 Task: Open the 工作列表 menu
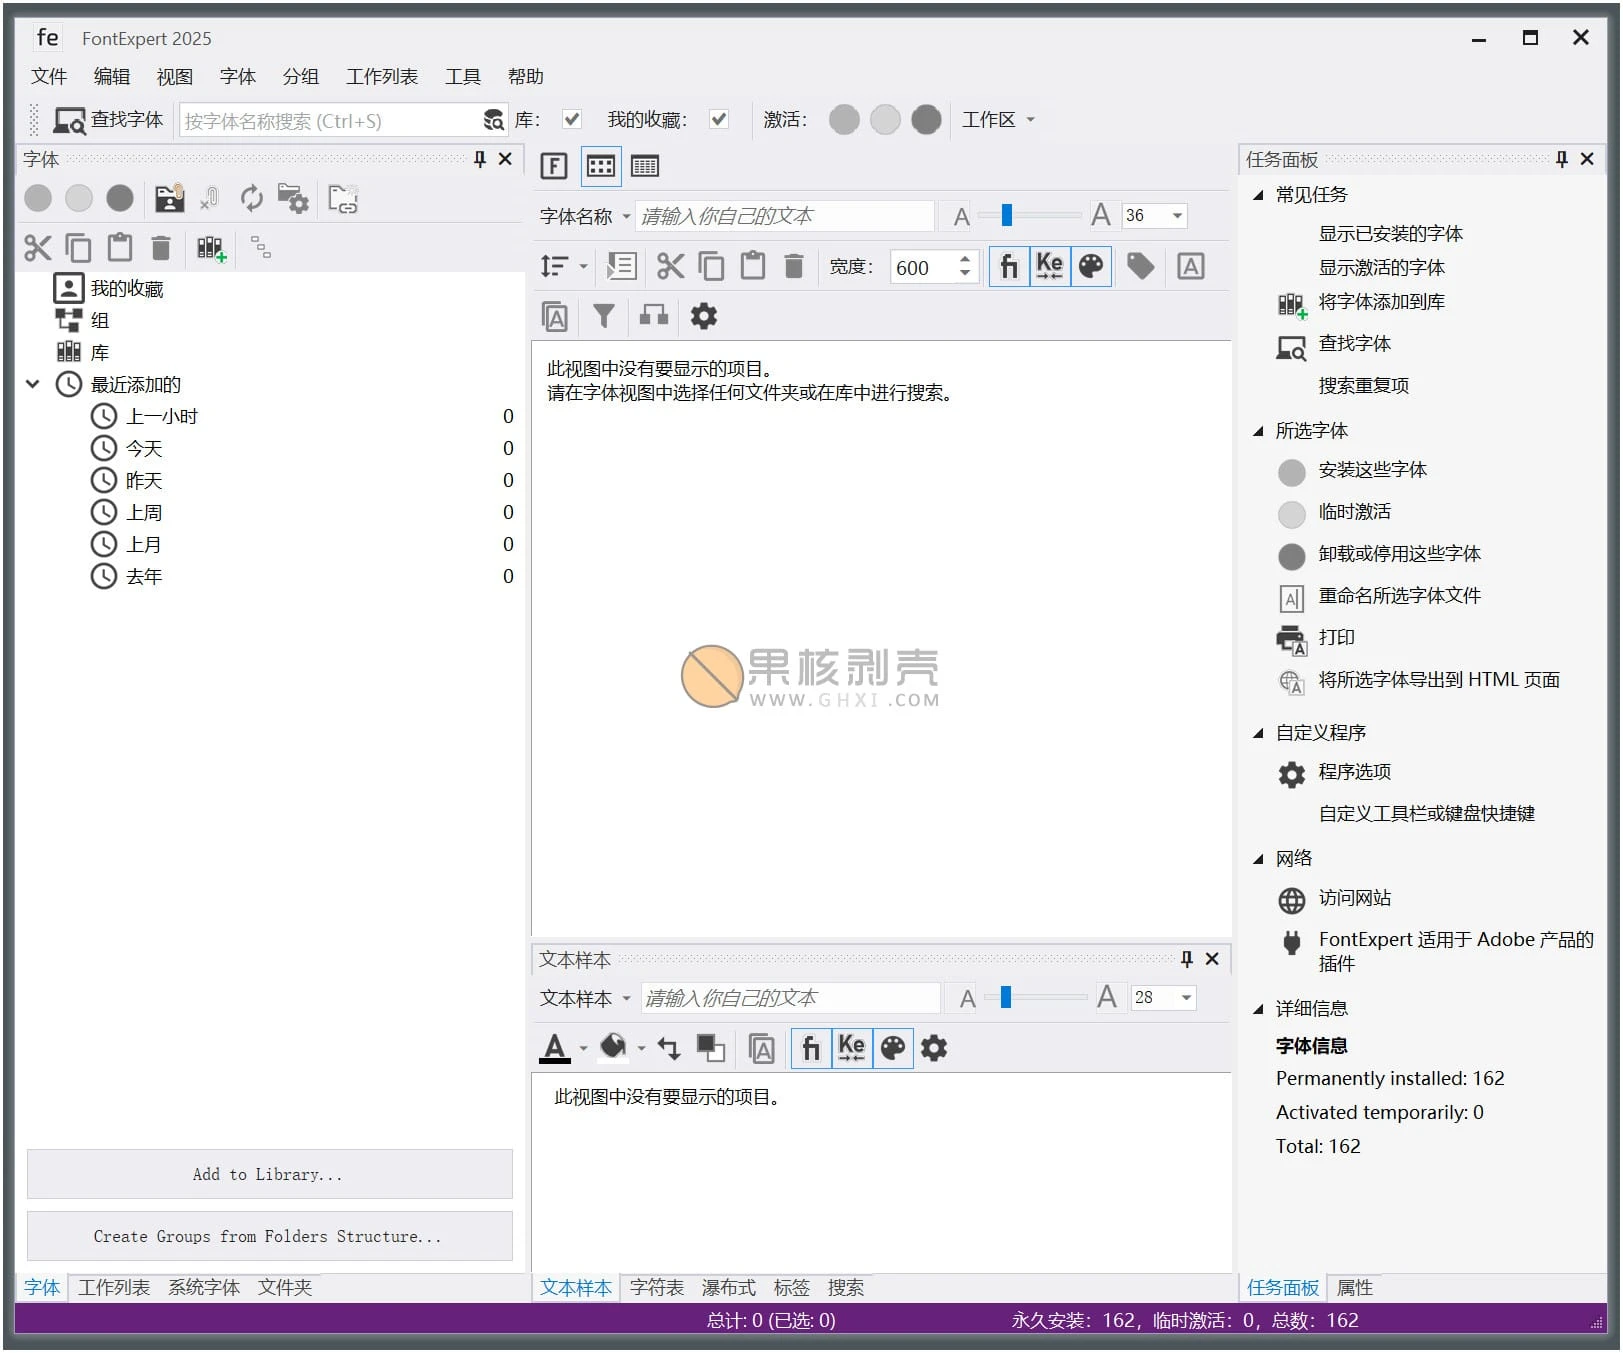coord(382,76)
